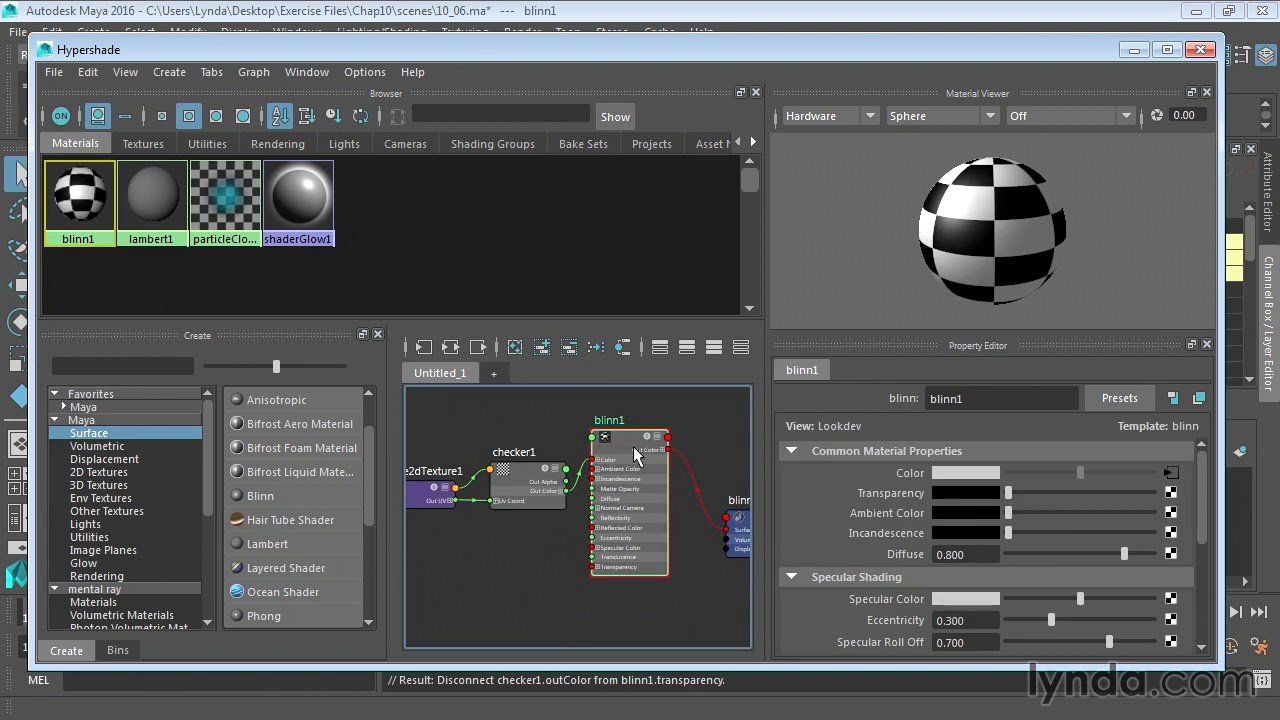This screenshot has width=1280, height=720.
Task: Add a new graph tab with plus
Action: click(493, 373)
